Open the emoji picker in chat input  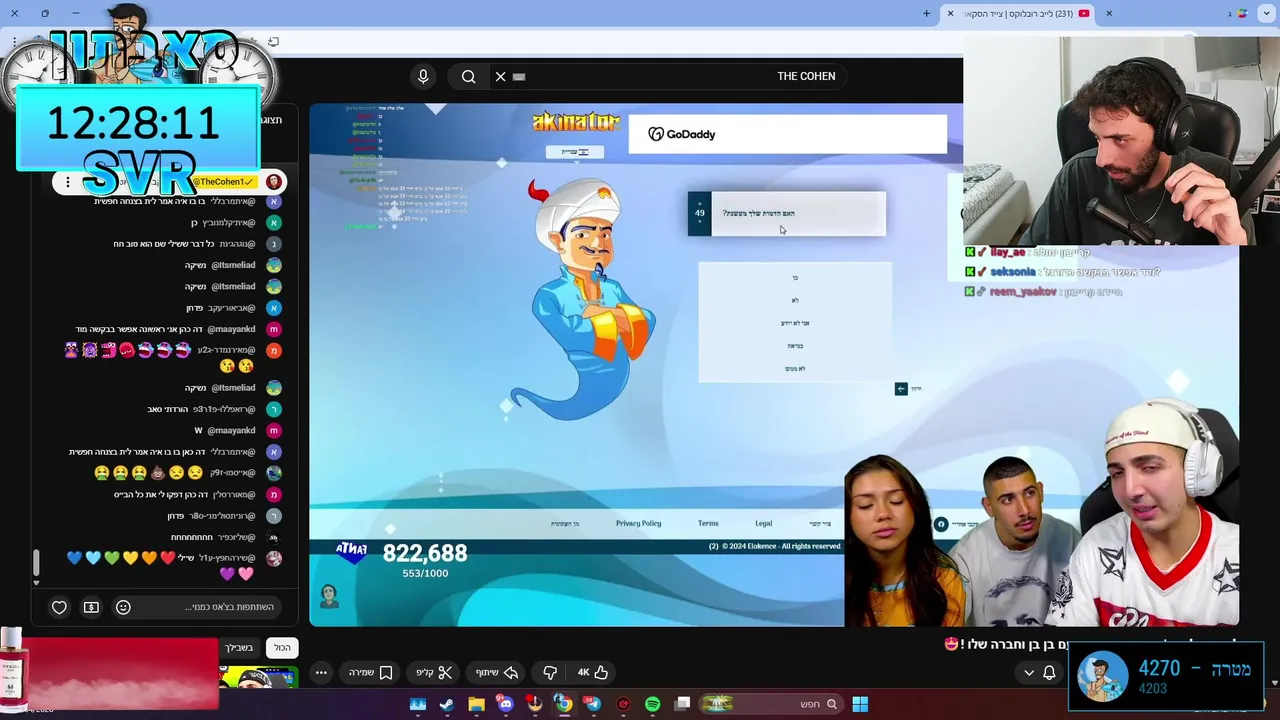pyautogui.click(x=123, y=607)
